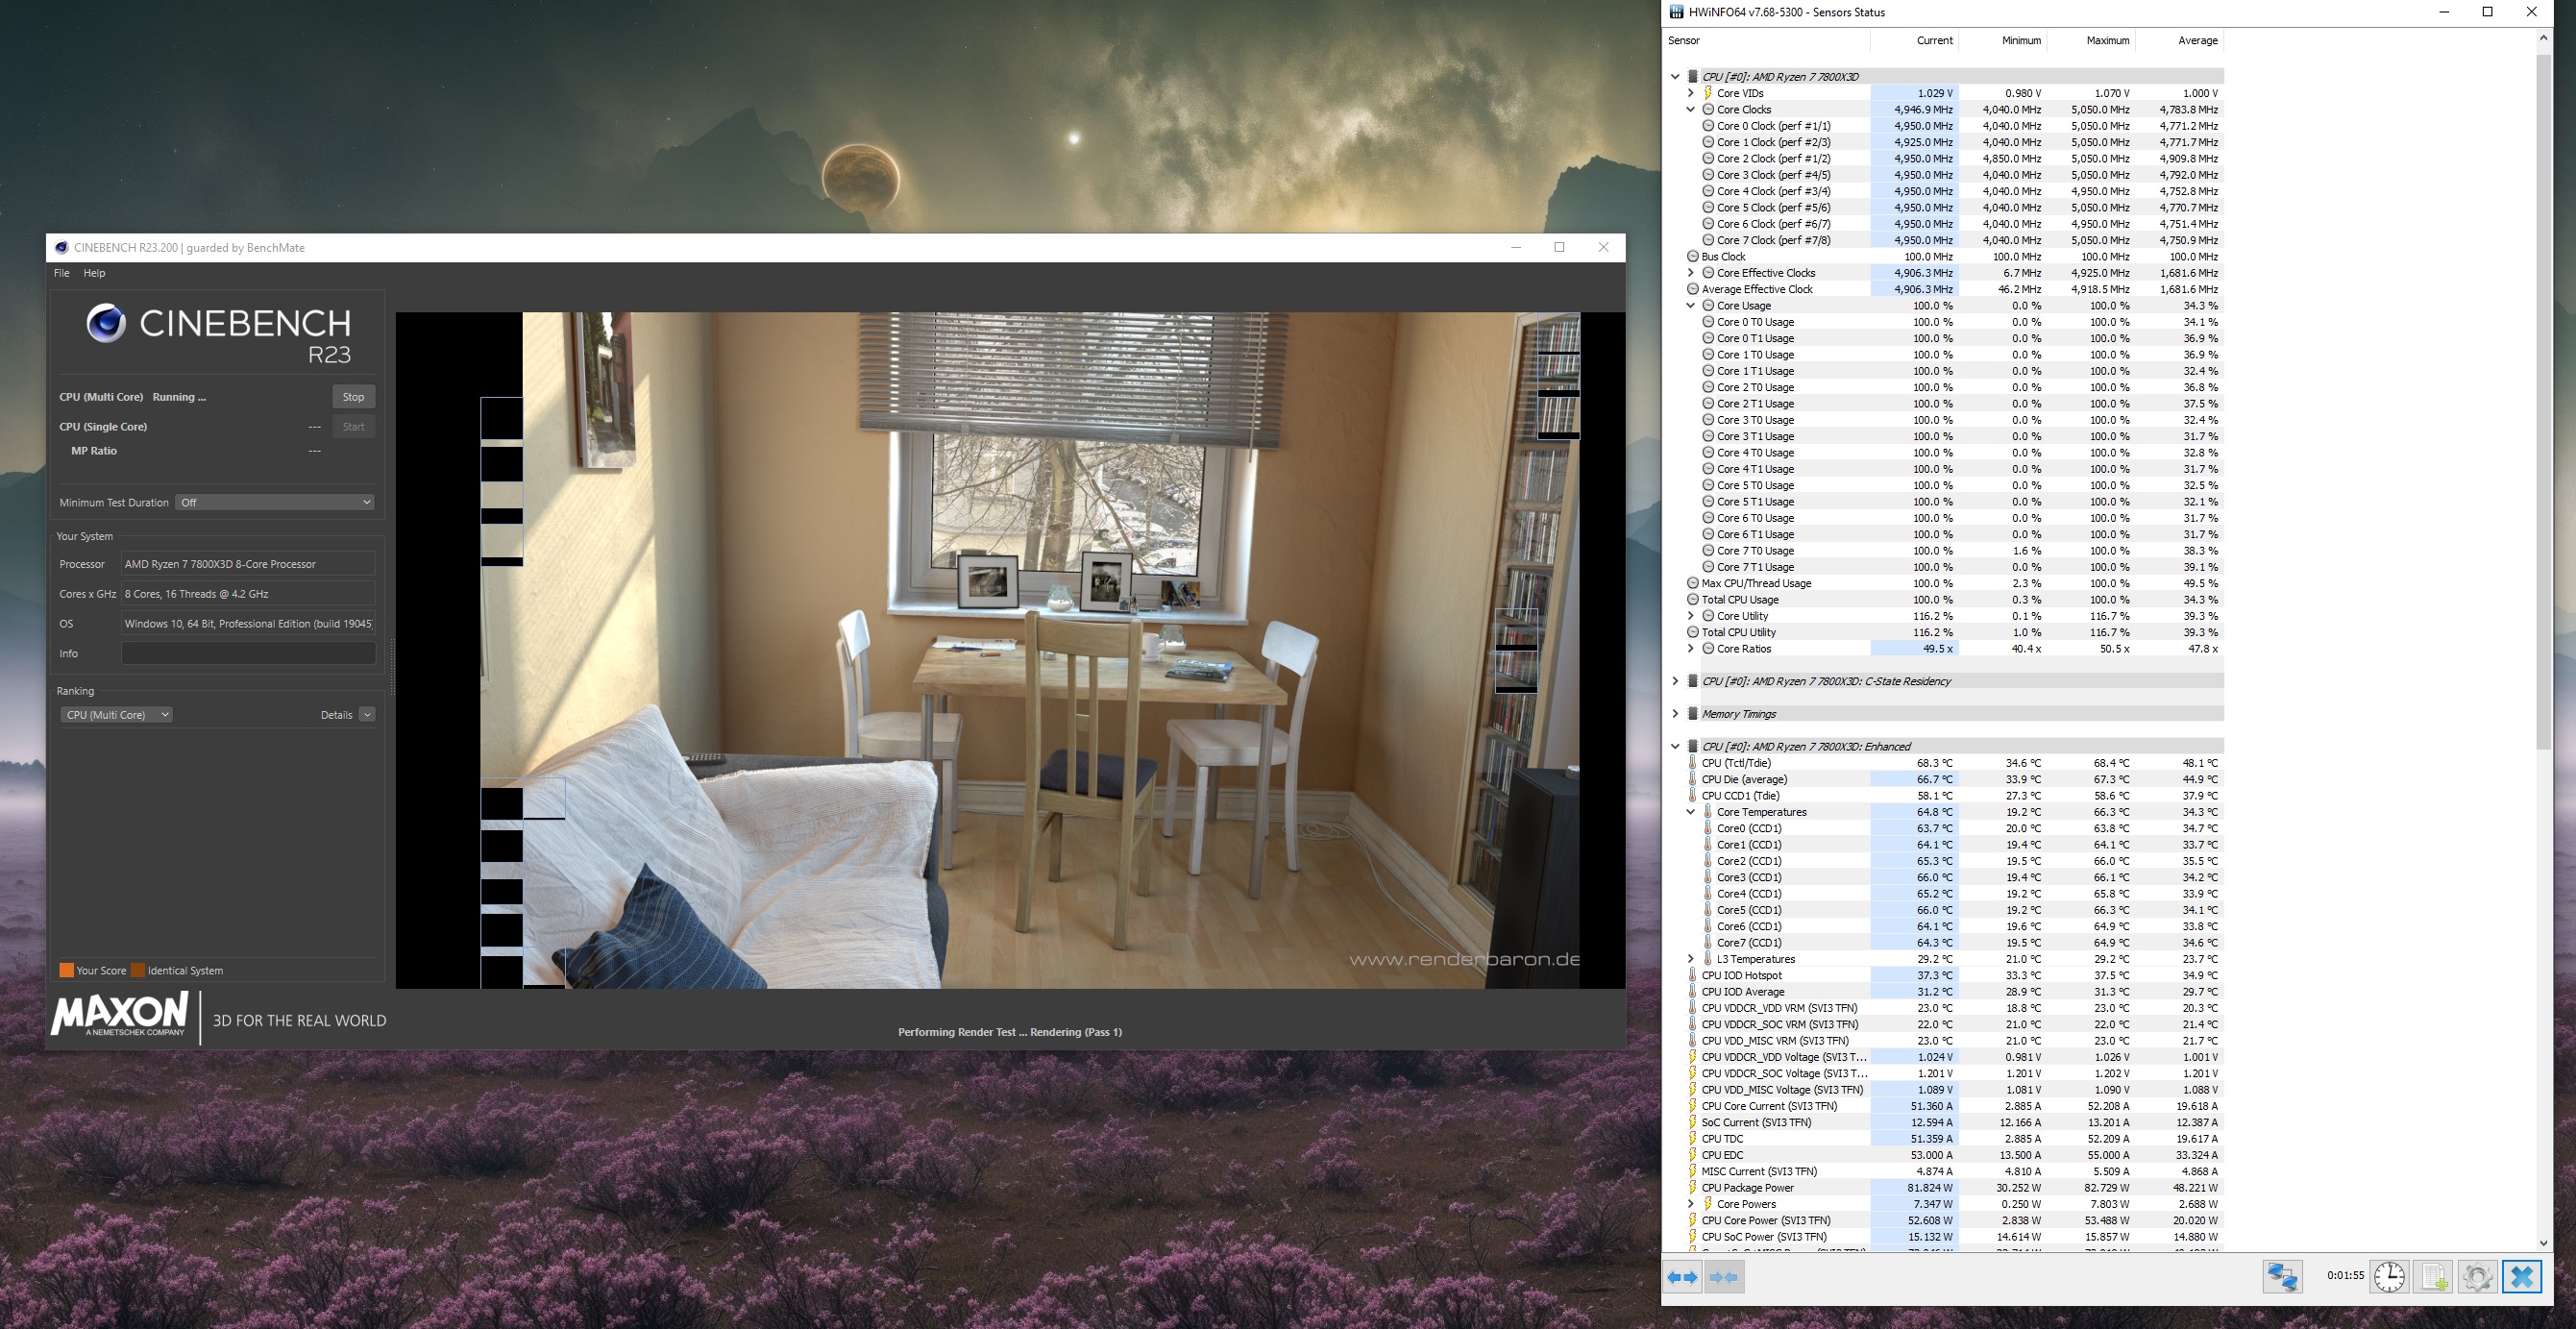Image resolution: width=2576 pixels, height=1329 pixels.
Task: Expand the Core Ratios row
Action: pyautogui.click(x=1691, y=648)
